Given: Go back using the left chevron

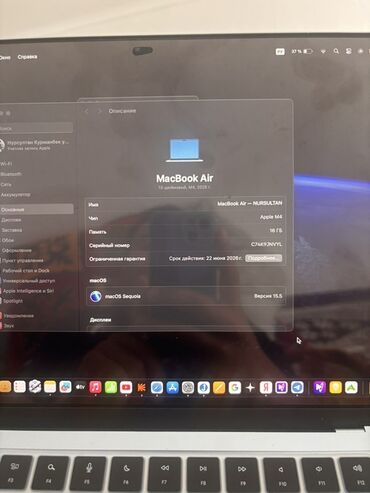Looking at the screenshot, I should click(87, 111).
